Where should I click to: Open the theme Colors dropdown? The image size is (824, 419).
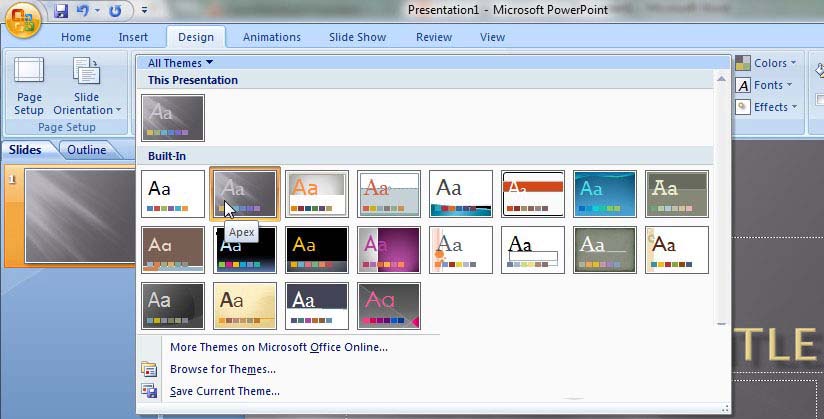(x=766, y=63)
